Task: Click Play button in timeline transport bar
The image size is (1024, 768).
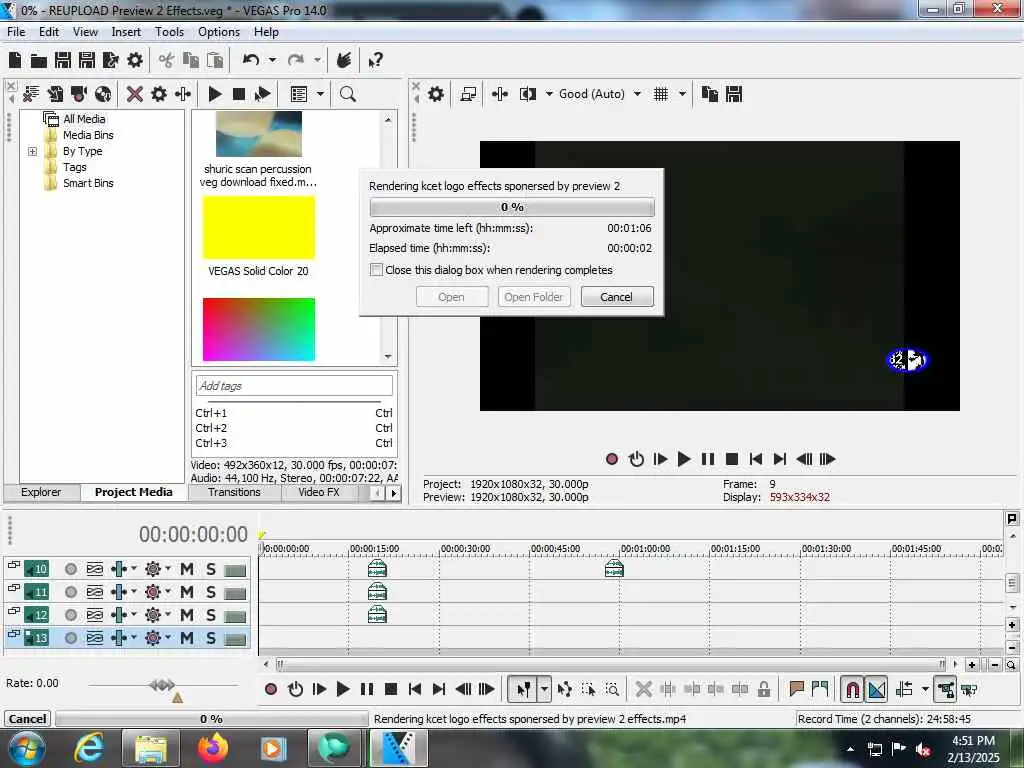Action: (x=343, y=689)
